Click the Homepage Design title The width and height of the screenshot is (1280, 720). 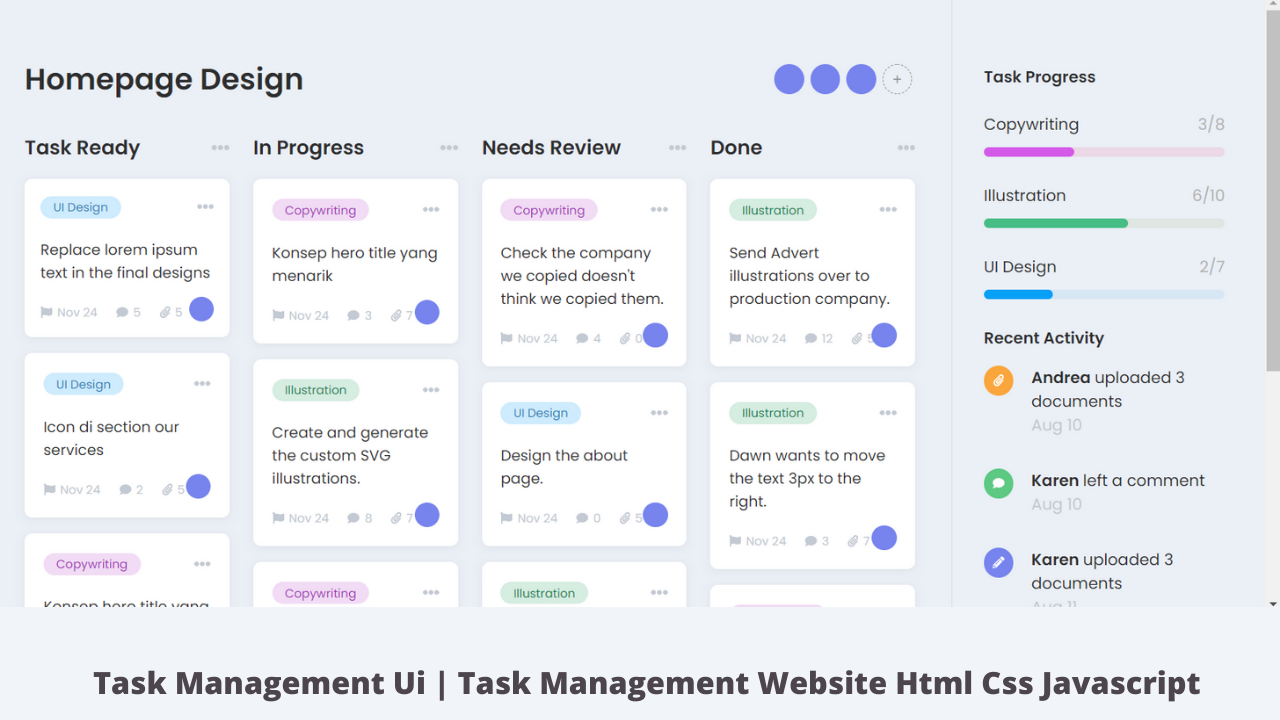coord(164,79)
